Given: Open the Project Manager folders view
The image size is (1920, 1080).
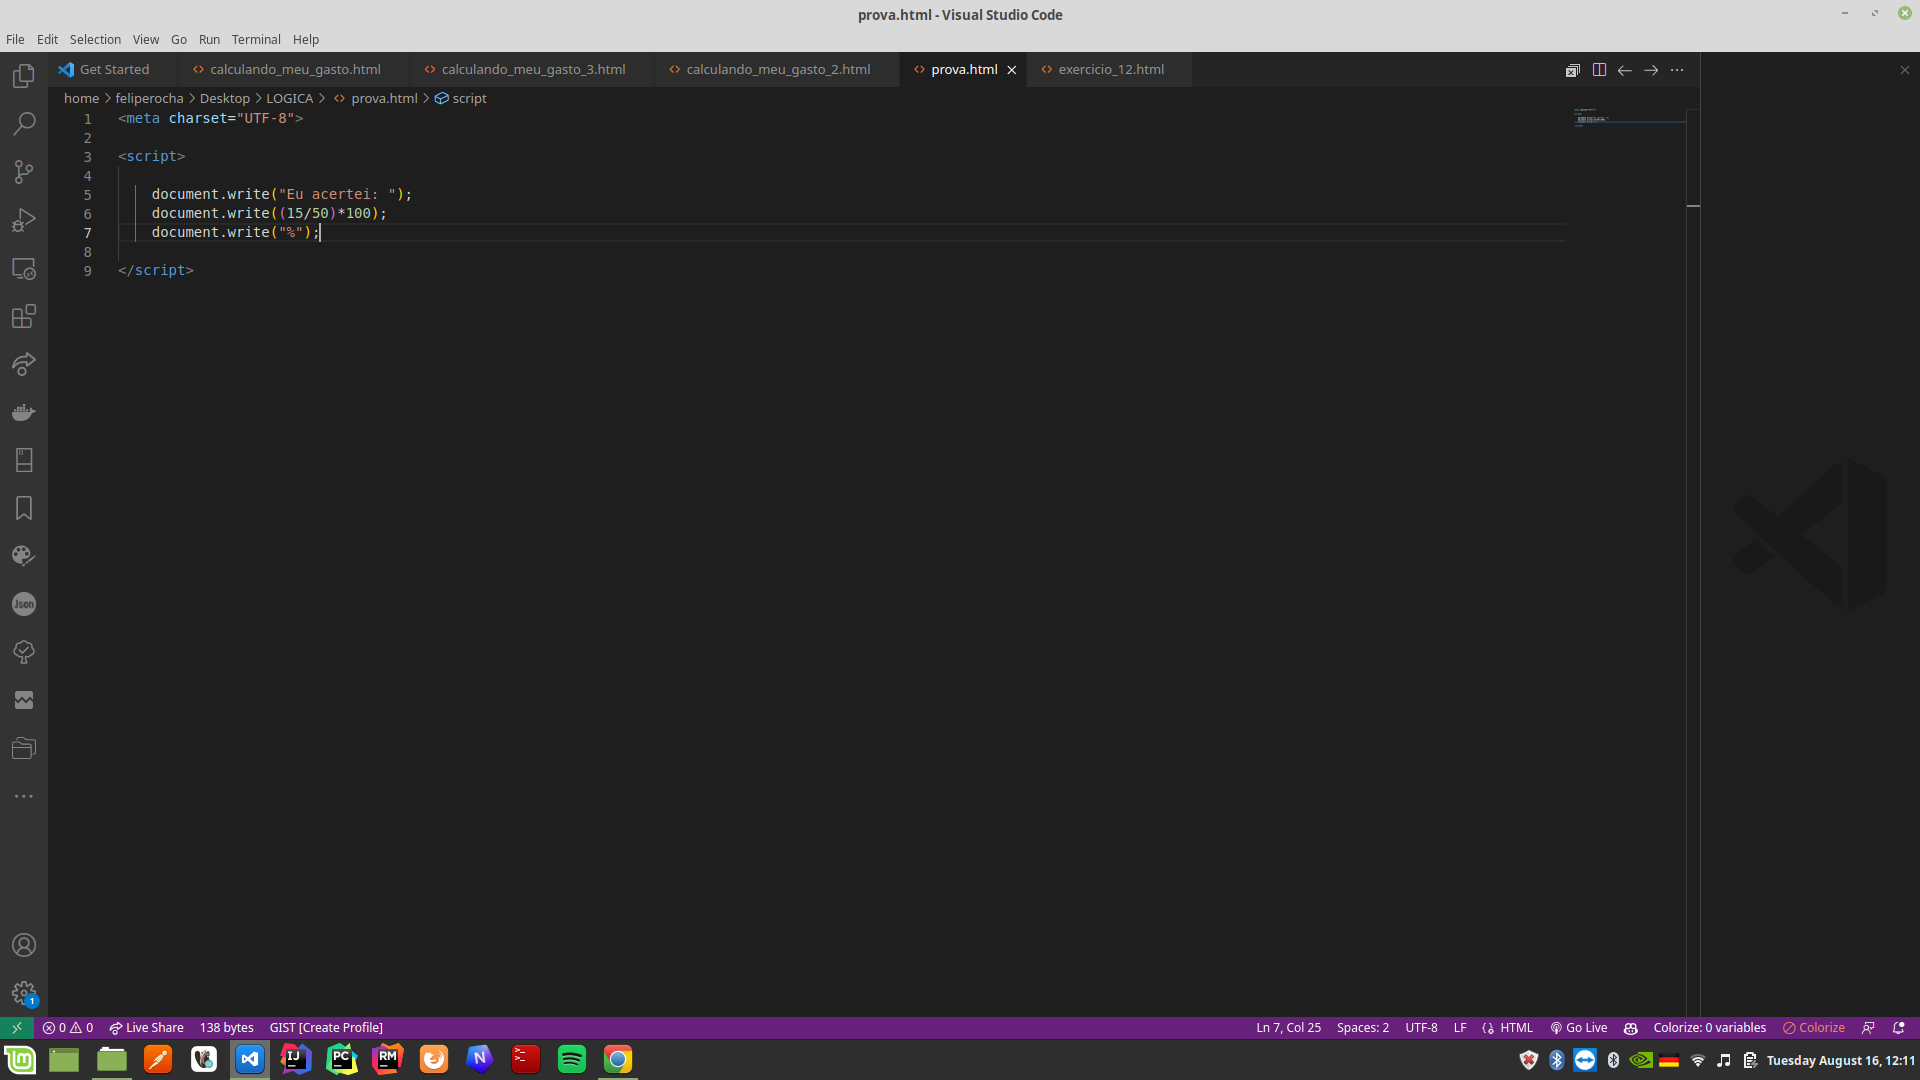Looking at the screenshot, I should 24,748.
